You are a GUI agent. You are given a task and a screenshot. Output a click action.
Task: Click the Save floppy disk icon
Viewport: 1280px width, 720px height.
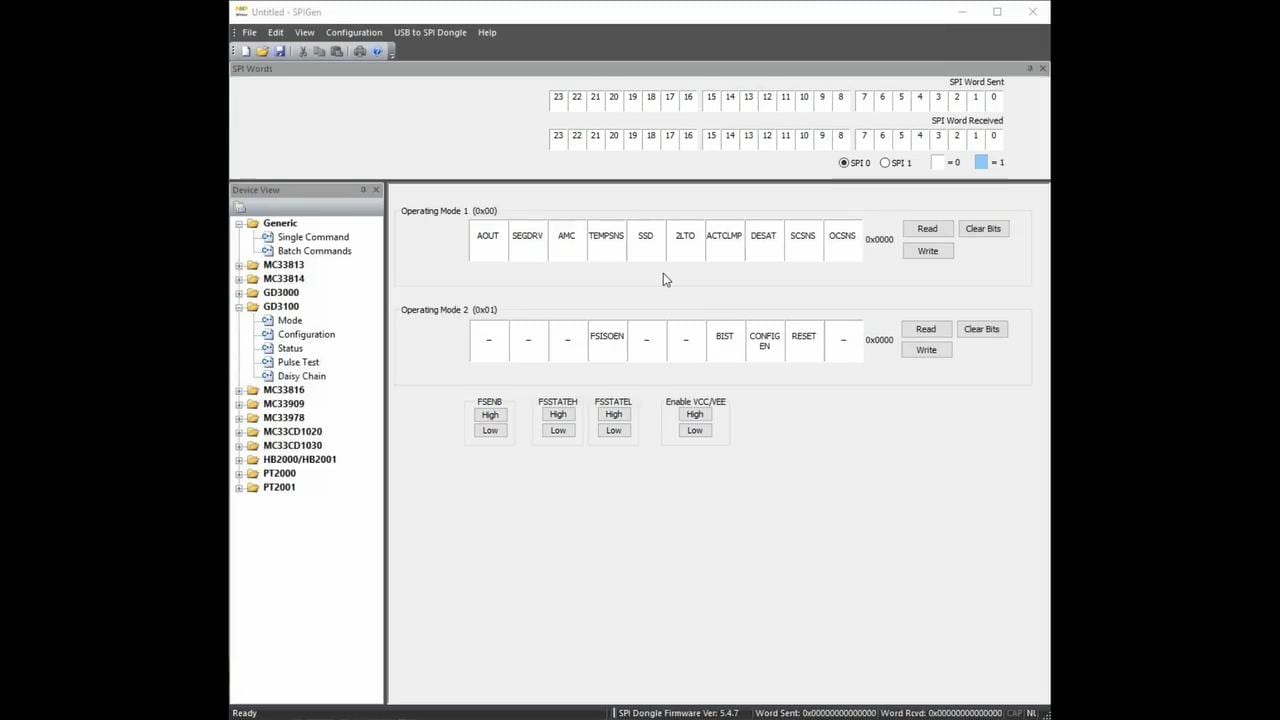[279, 51]
